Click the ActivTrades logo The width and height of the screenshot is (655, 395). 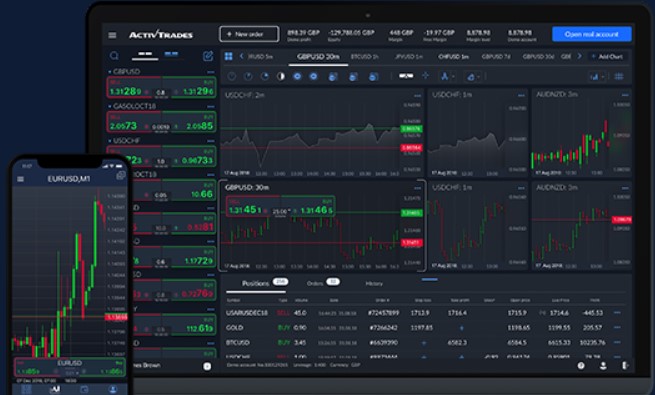pyautogui.click(x=161, y=34)
